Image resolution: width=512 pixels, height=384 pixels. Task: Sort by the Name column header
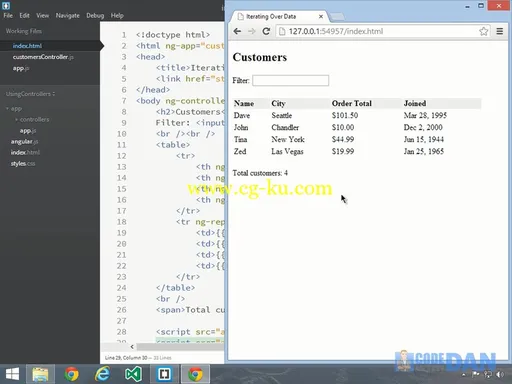244,103
